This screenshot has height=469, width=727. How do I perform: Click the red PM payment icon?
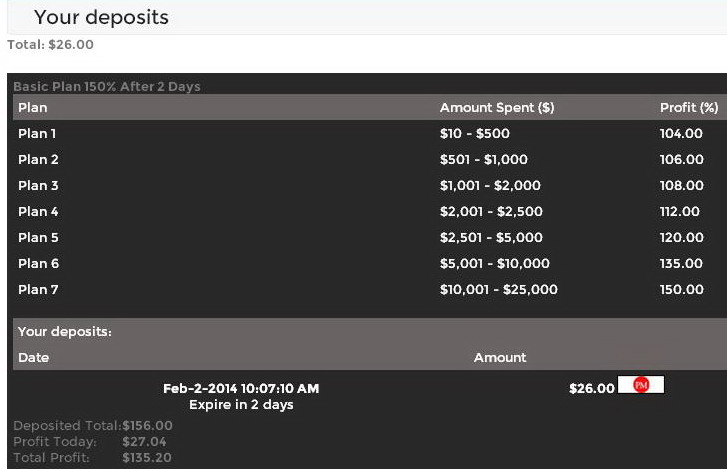[641, 386]
